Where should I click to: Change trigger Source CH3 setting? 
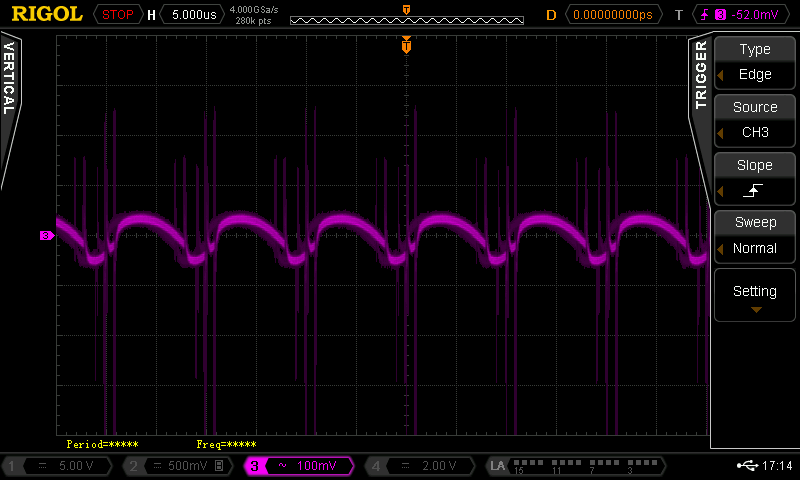tap(755, 120)
